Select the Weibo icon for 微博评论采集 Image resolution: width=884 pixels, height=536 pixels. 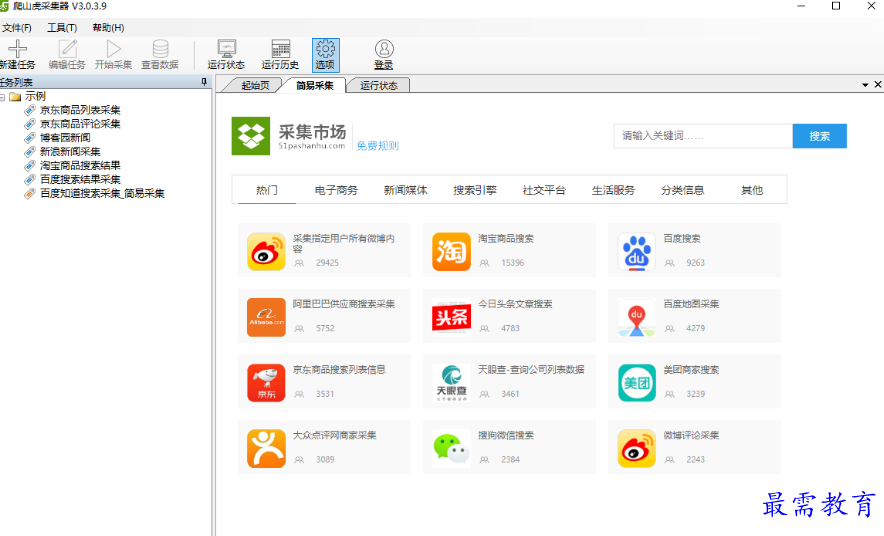637,449
